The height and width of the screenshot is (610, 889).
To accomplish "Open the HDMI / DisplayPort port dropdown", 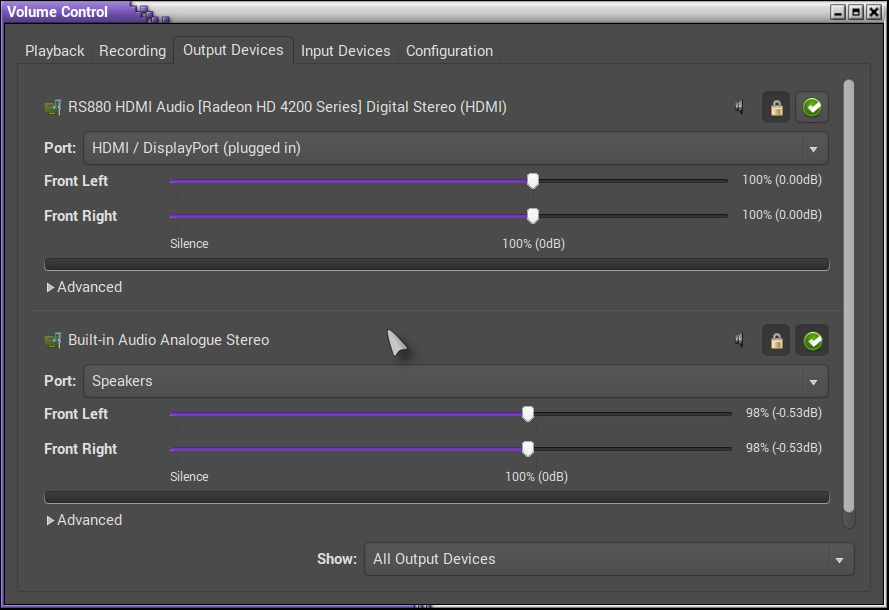I will 455,148.
